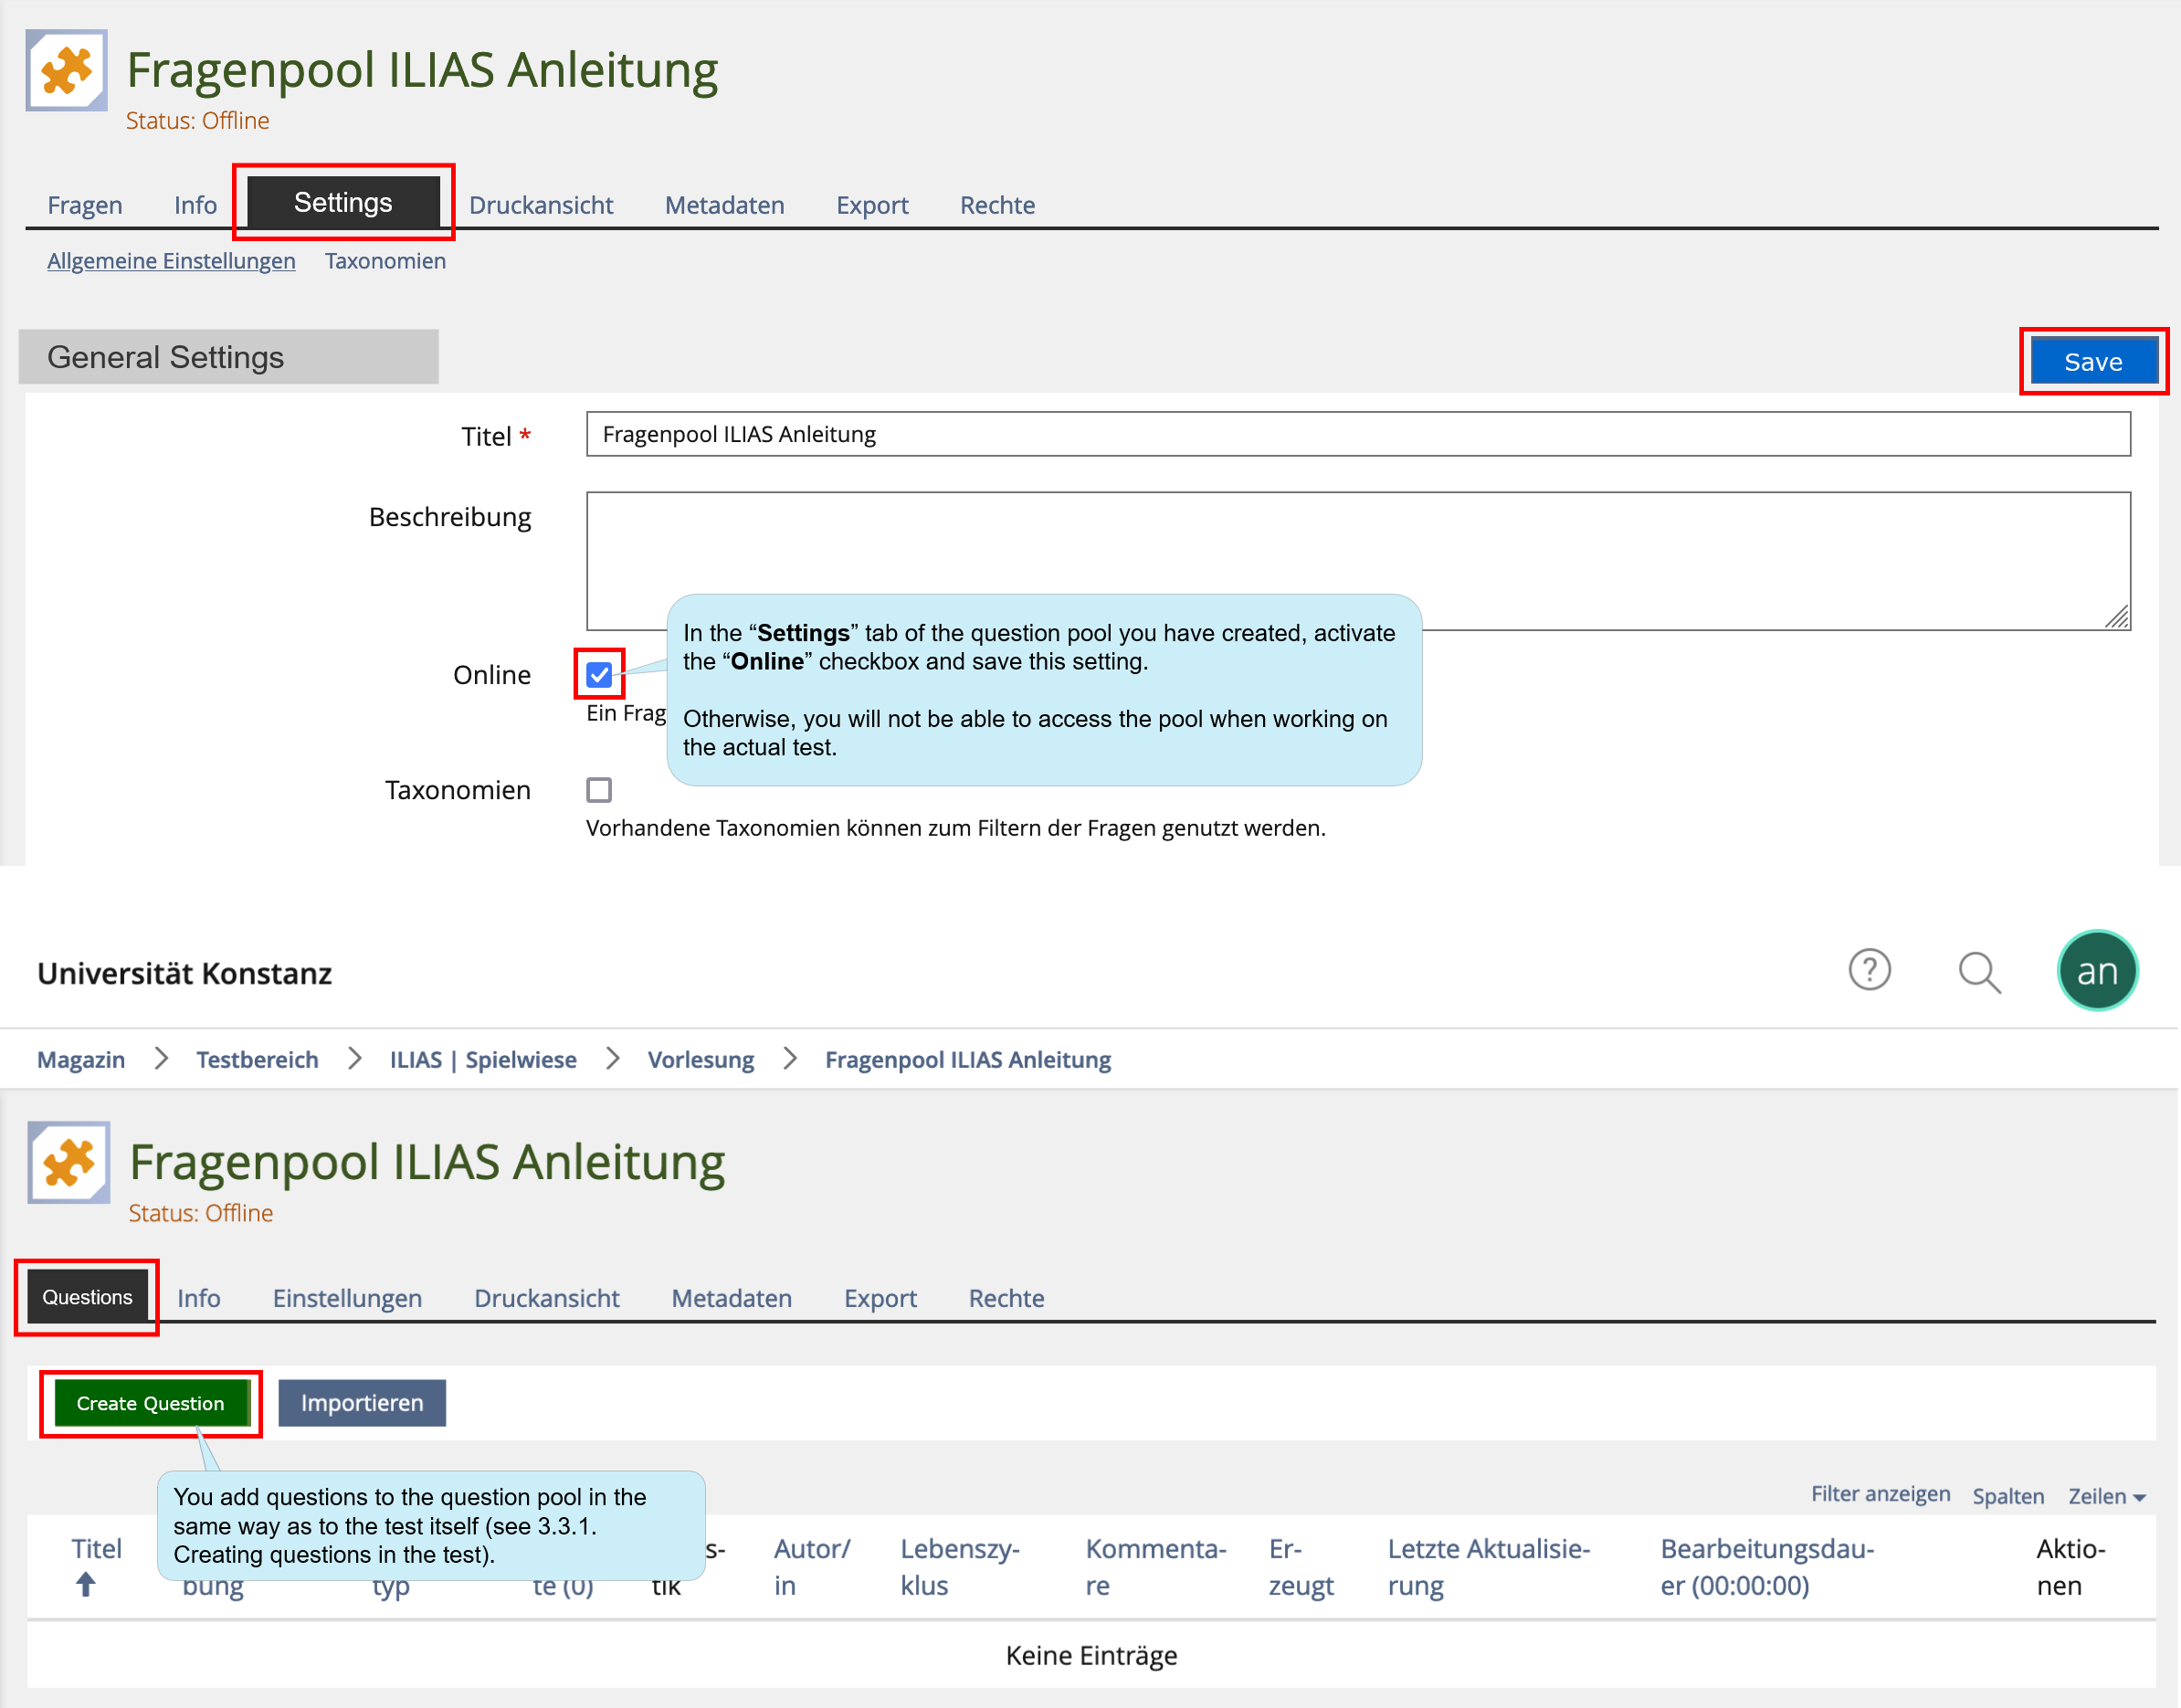
Task: Select the Questions tab
Action: (x=87, y=1297)
